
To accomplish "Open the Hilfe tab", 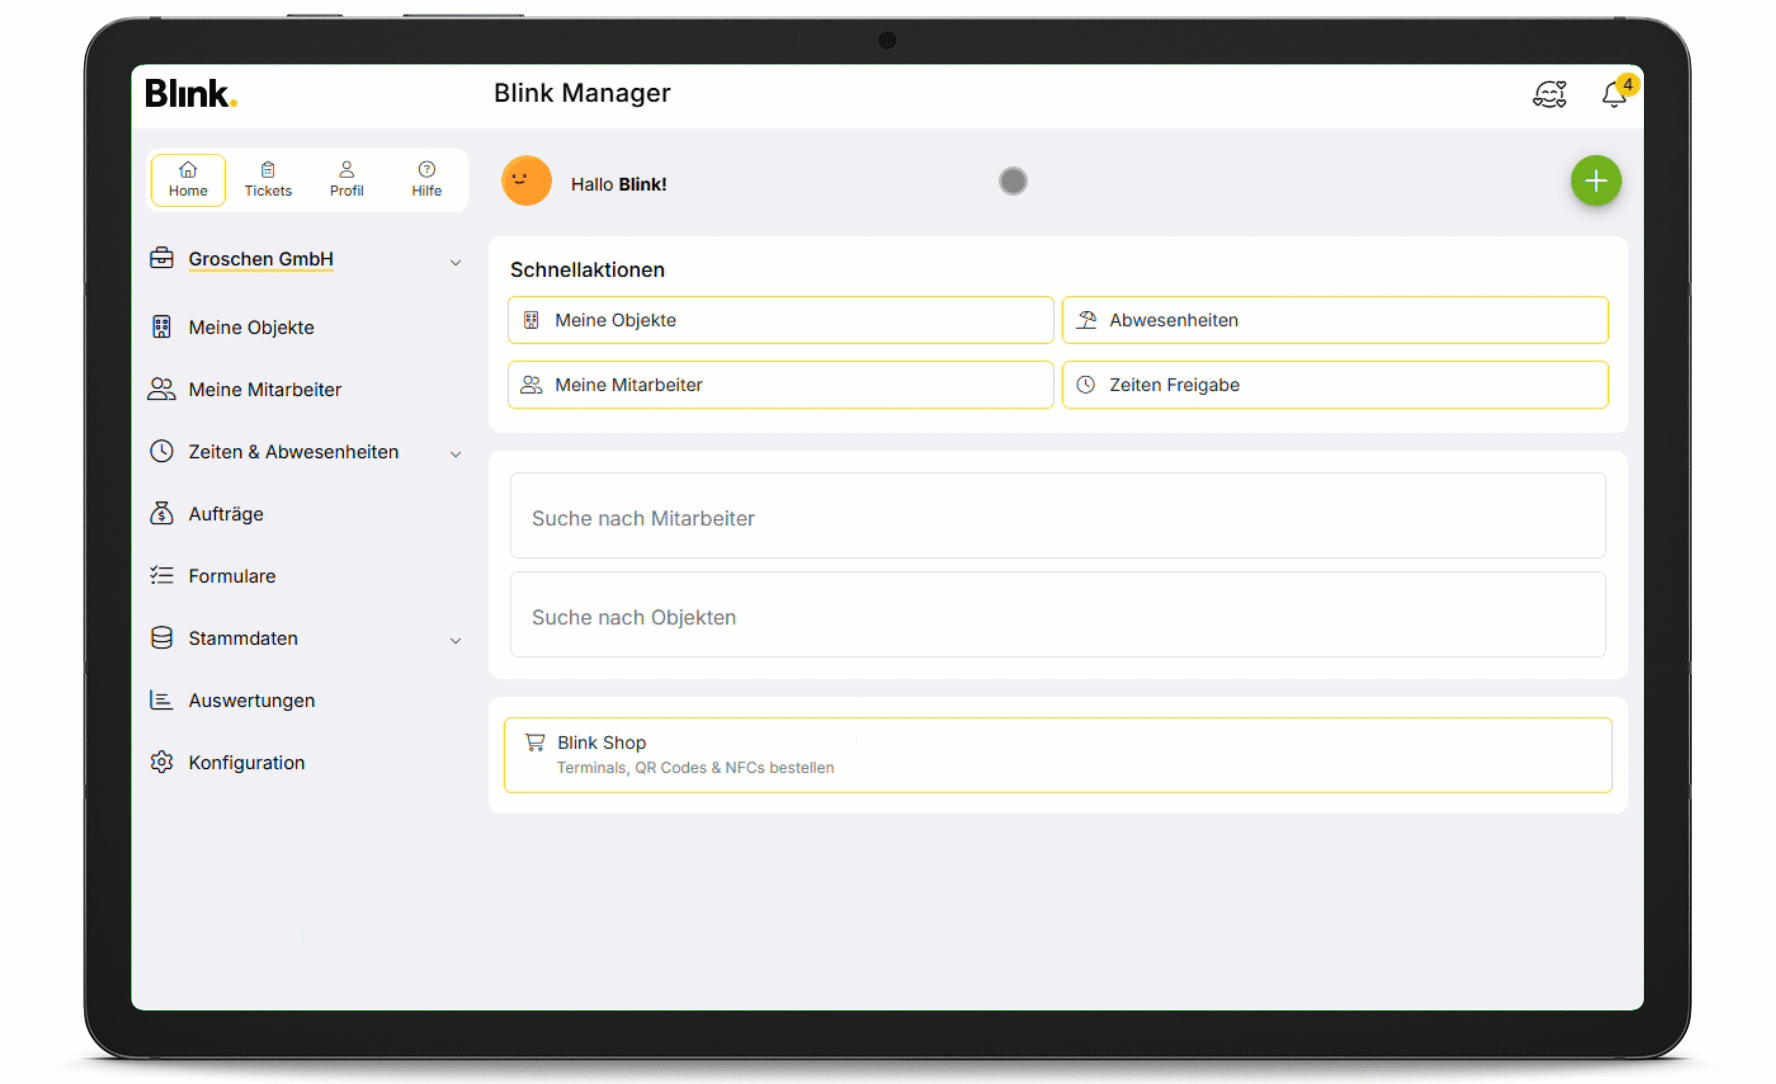I will click(x=427, y=179).
